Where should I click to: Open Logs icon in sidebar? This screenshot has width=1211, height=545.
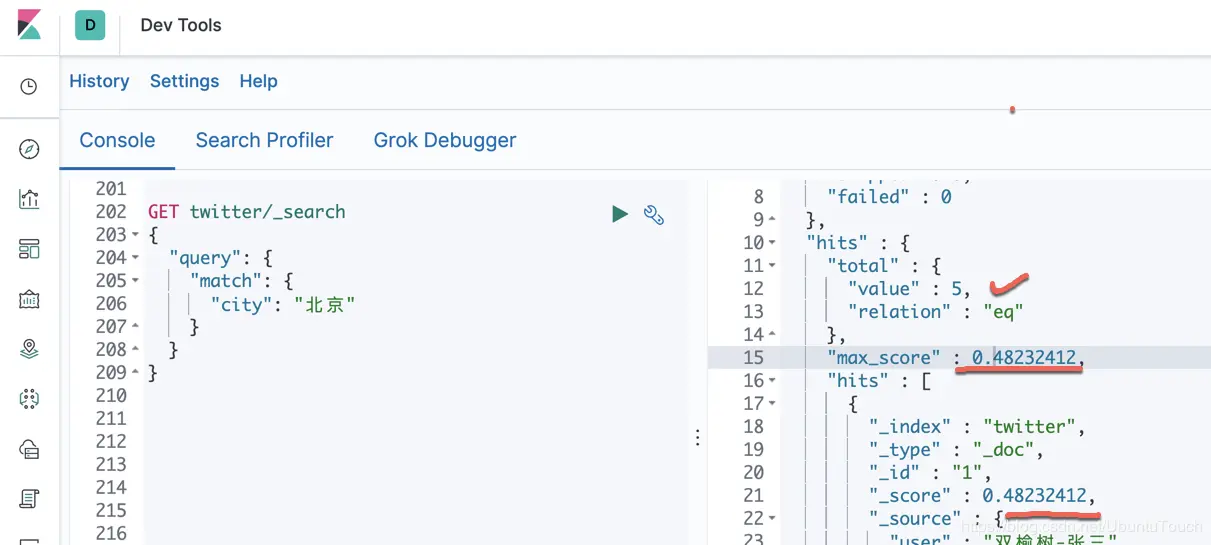pyautogui.click(x=29, y=498)
